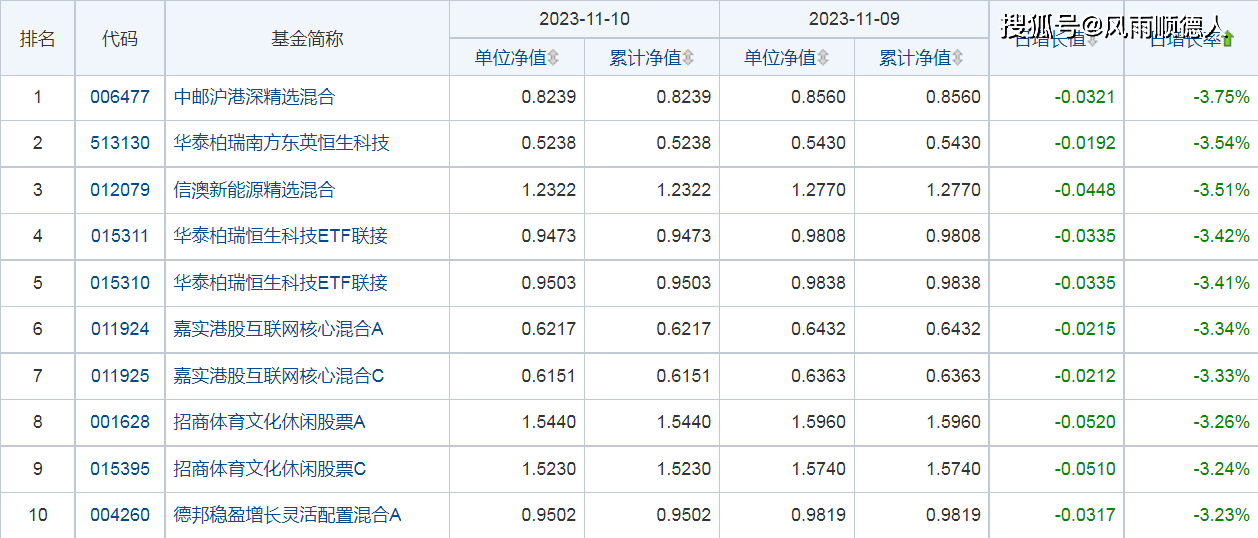Open 嘉实港股互联网核心混合A link
Screen dimensions: 1258x538
tap(279, 329)
